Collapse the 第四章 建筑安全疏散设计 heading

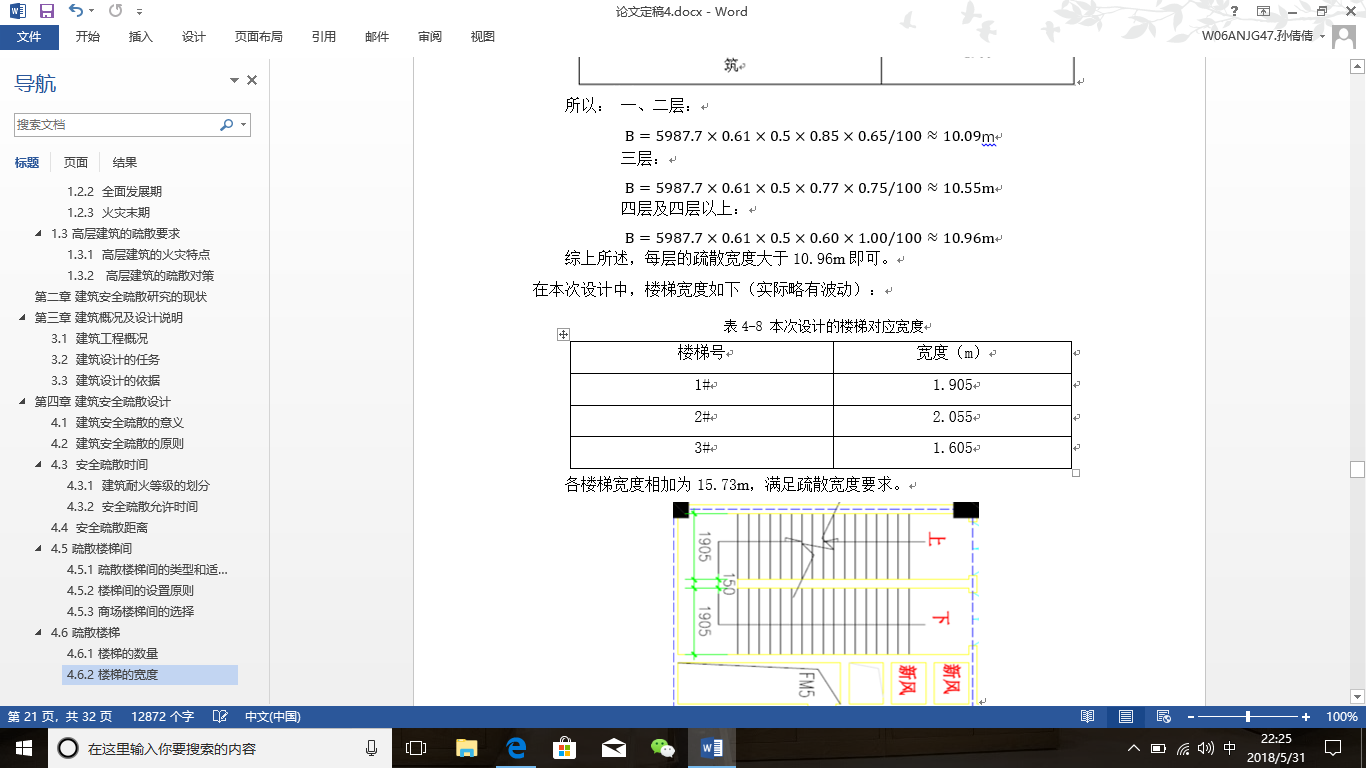[x=22, y=401]
